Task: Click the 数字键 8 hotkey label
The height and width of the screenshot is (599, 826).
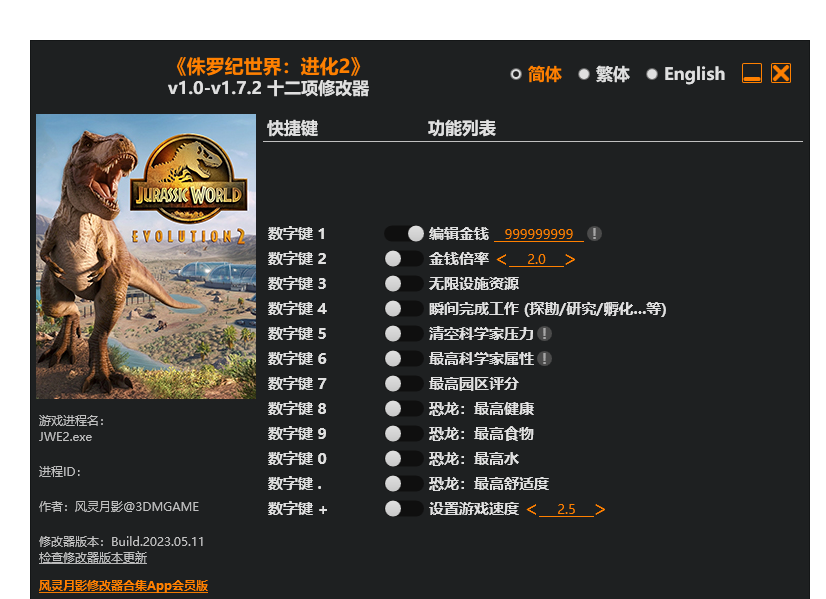Action: [x=297, y=409]
